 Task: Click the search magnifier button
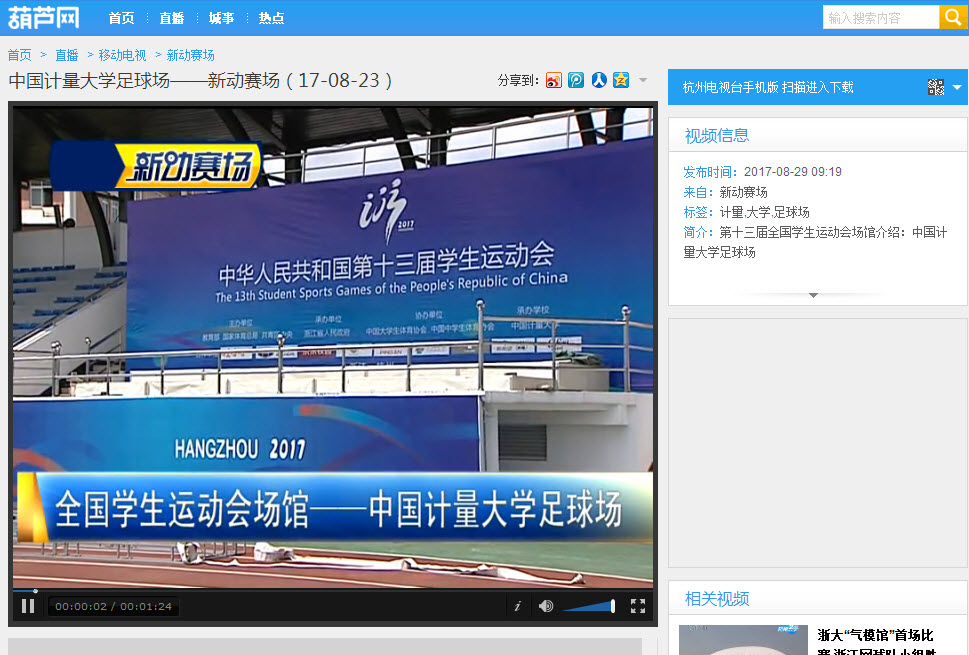tap(953, 18)
